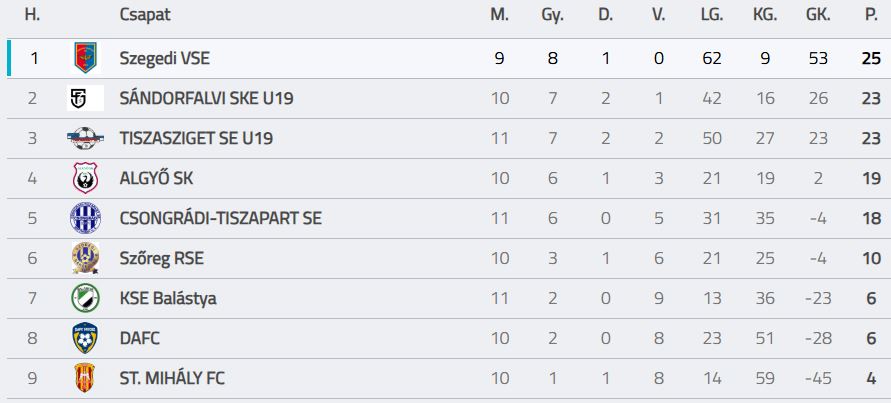
Task: Click the Szegedi VSE team crest
Action: coord(85,58)
